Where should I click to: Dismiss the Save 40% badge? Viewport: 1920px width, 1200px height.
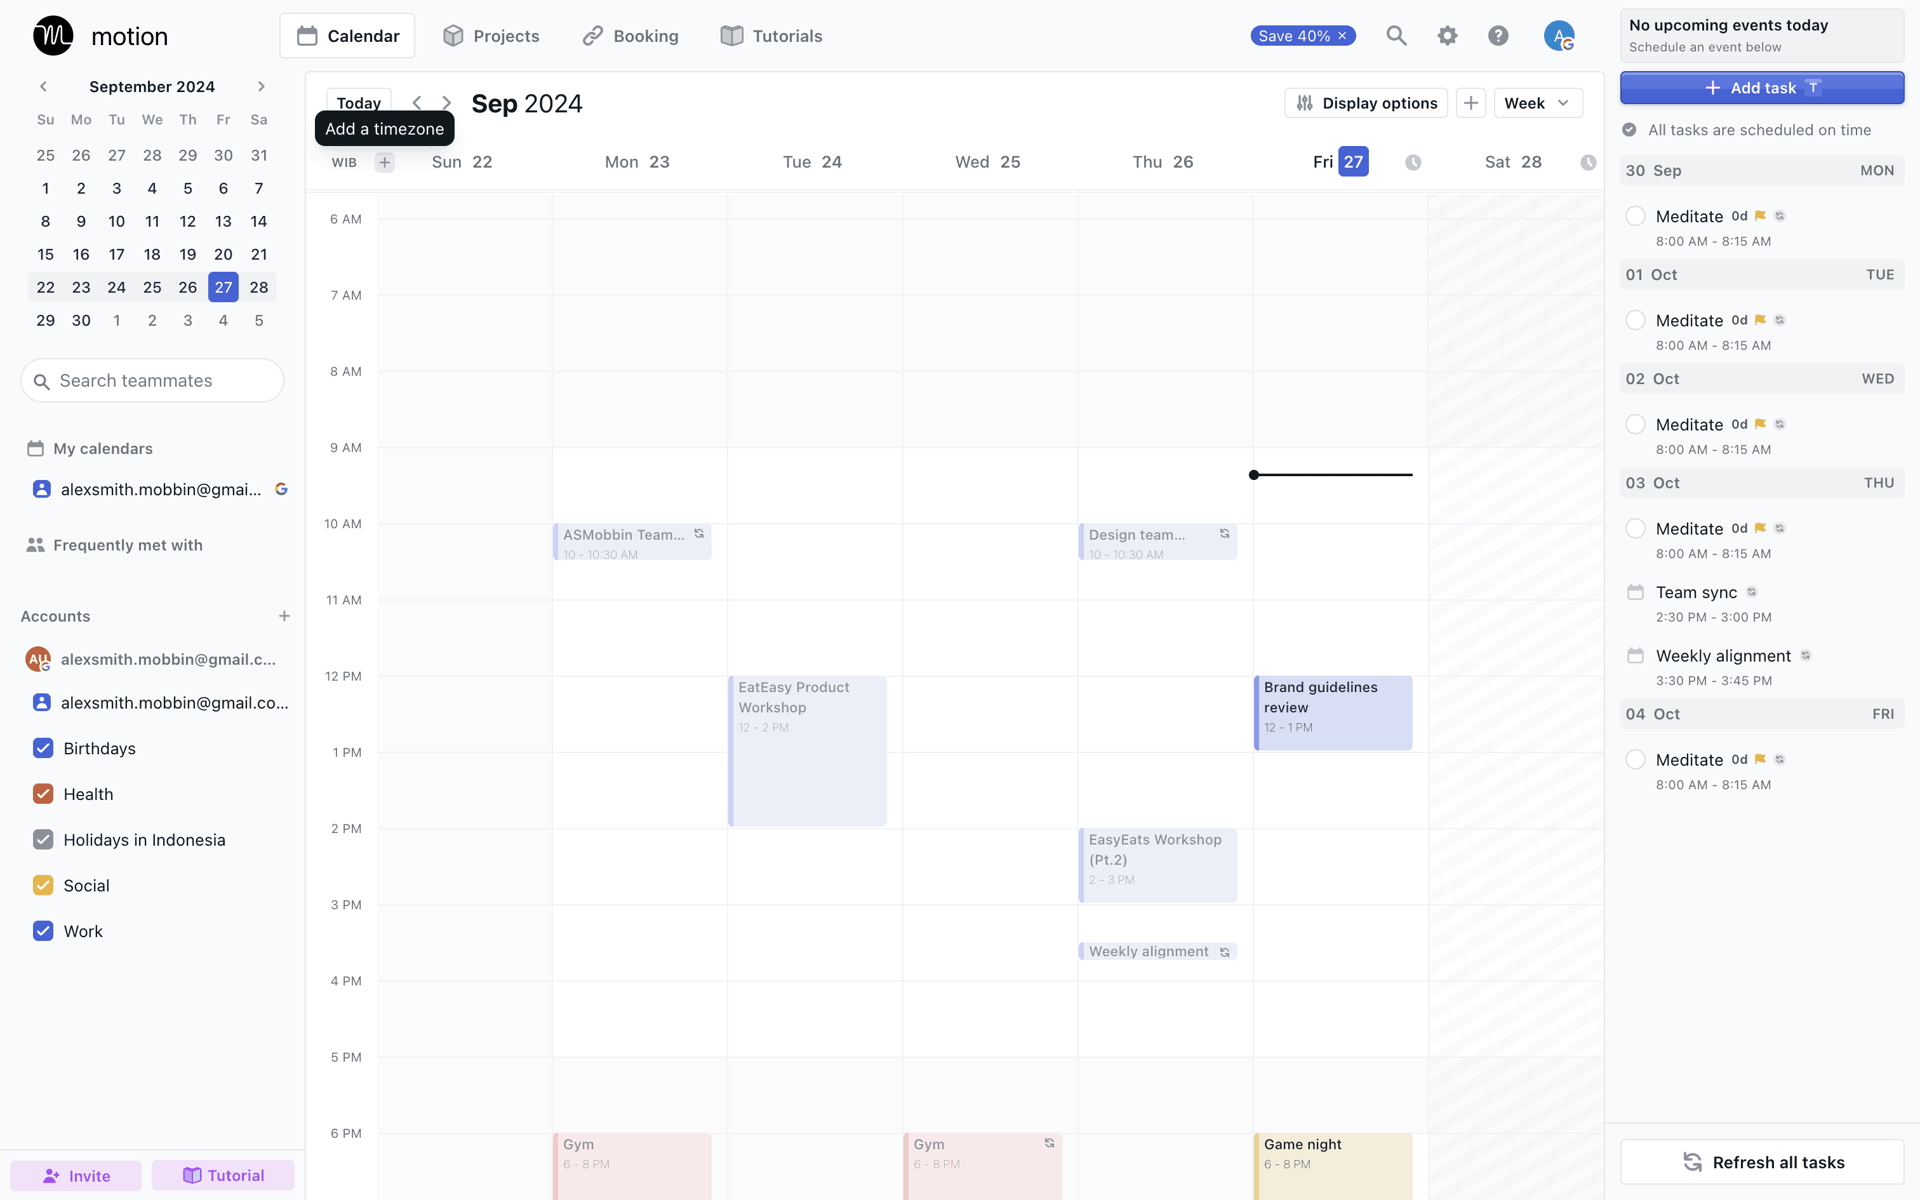[1342, 36]
